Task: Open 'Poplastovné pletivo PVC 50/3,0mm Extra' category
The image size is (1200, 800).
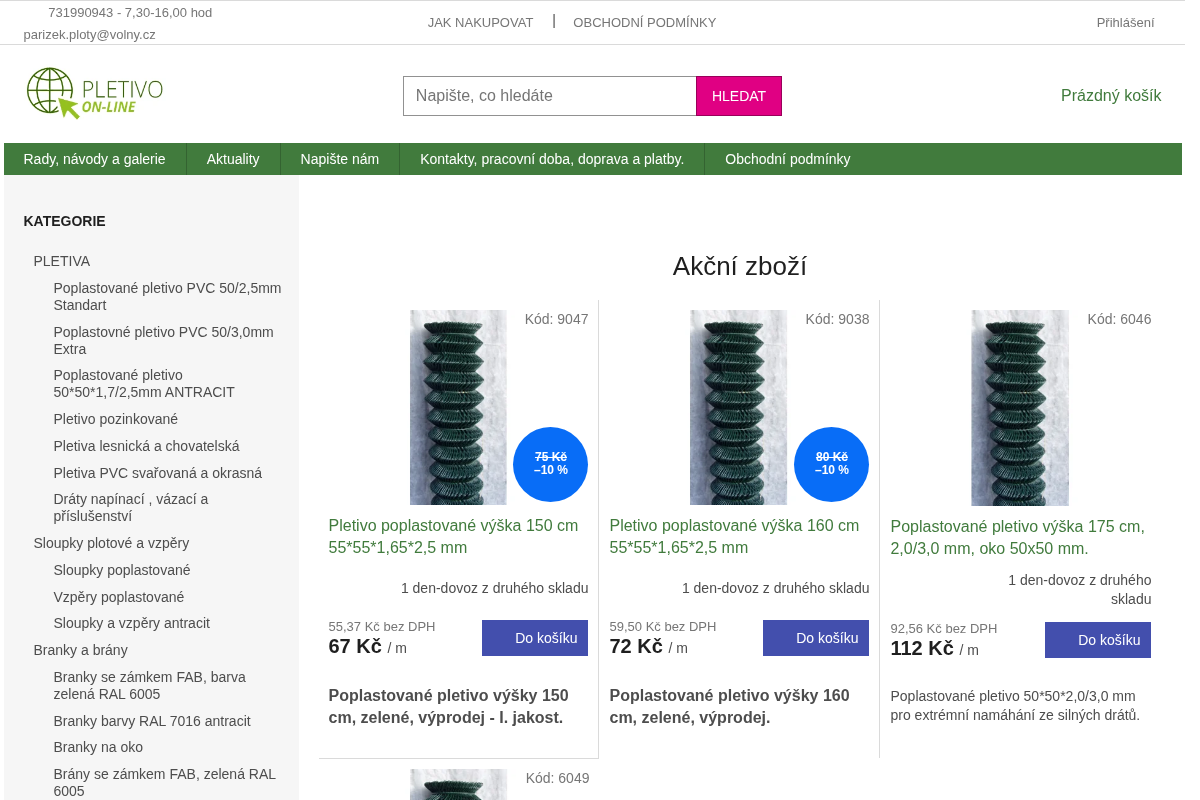Action: pos(163,340)
